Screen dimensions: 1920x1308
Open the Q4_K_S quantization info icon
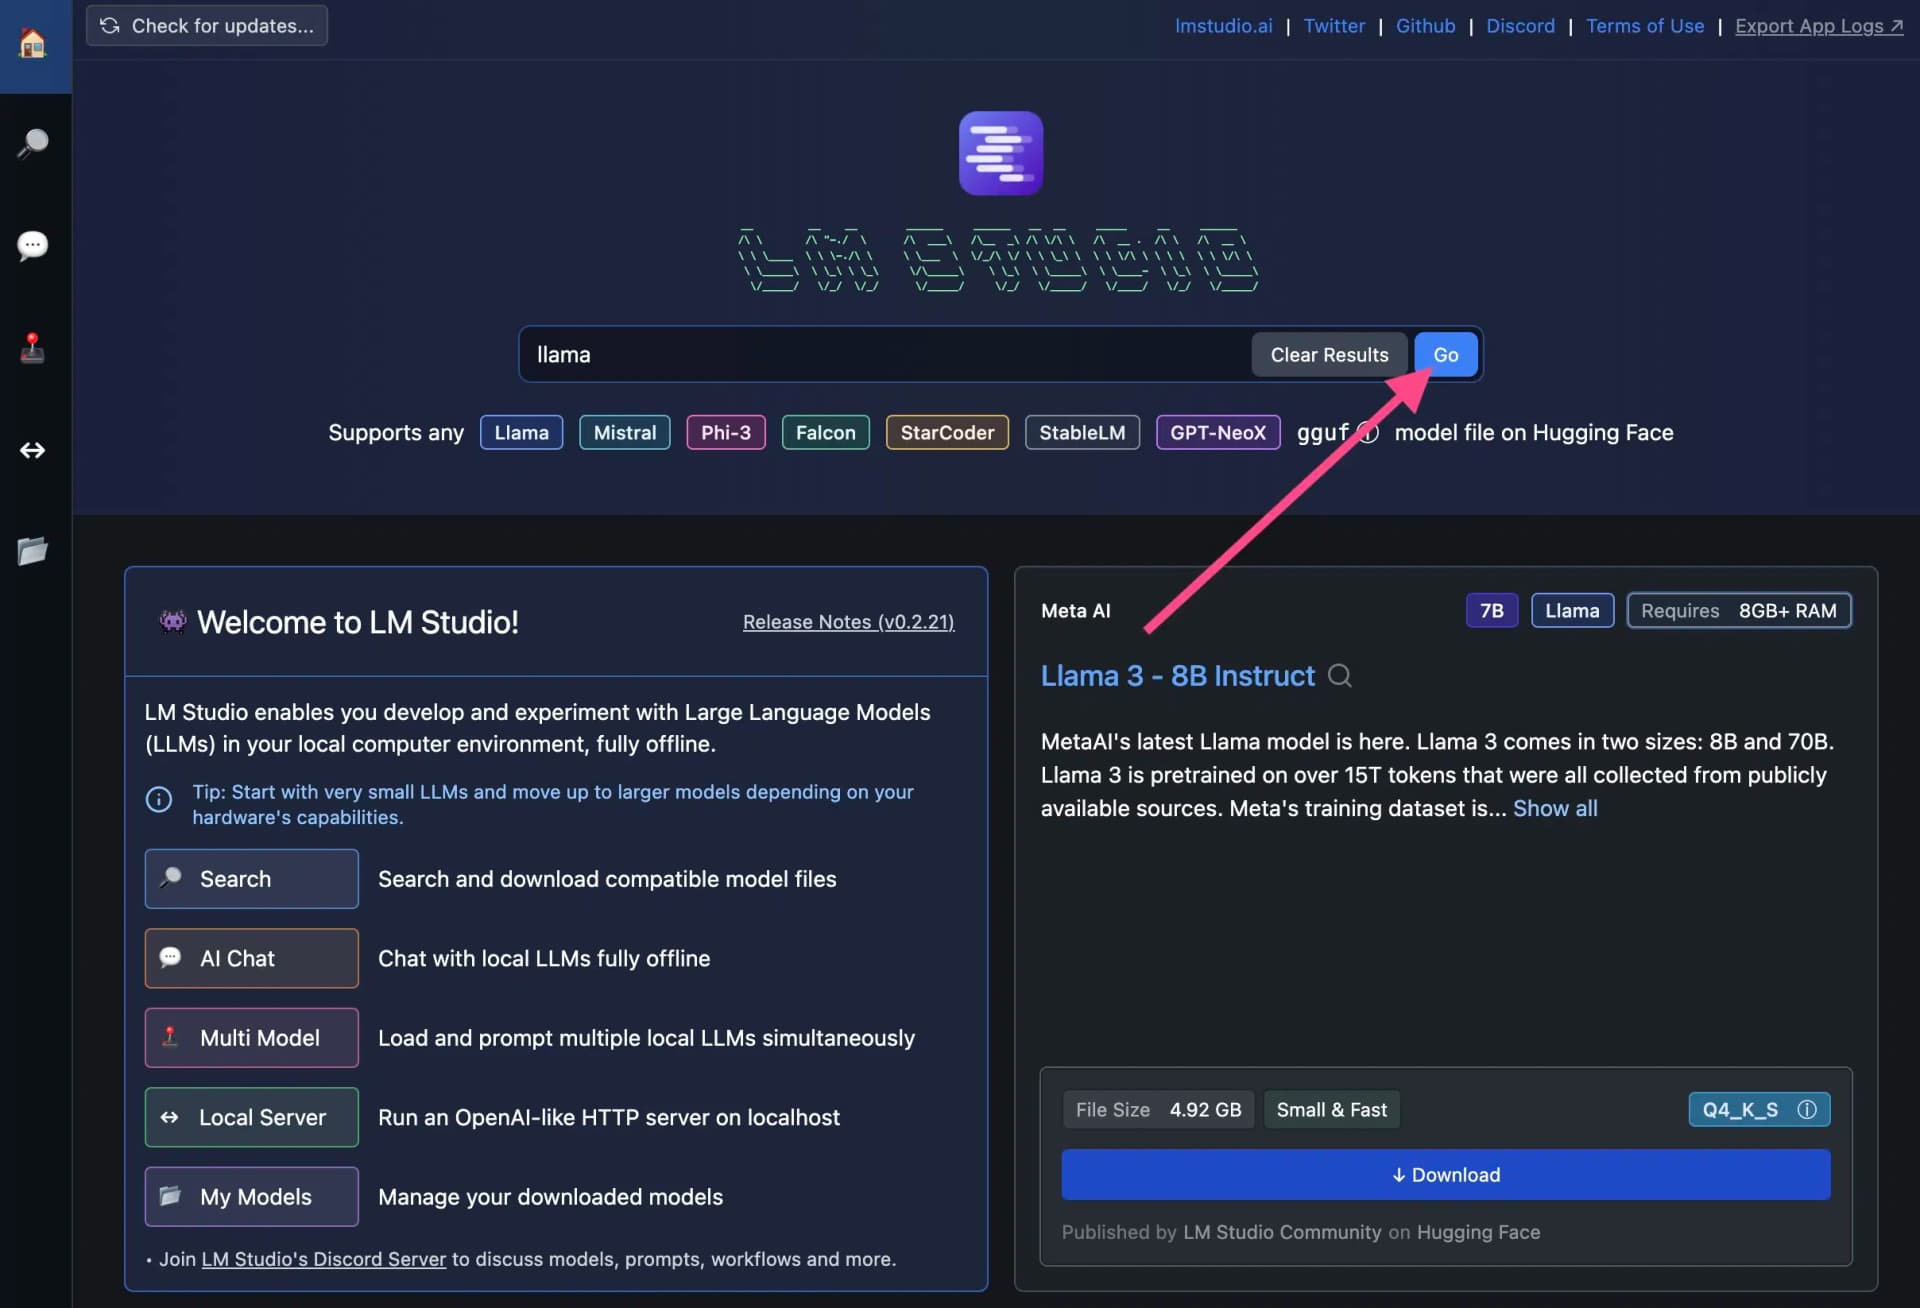(x=1807, y=1110)
